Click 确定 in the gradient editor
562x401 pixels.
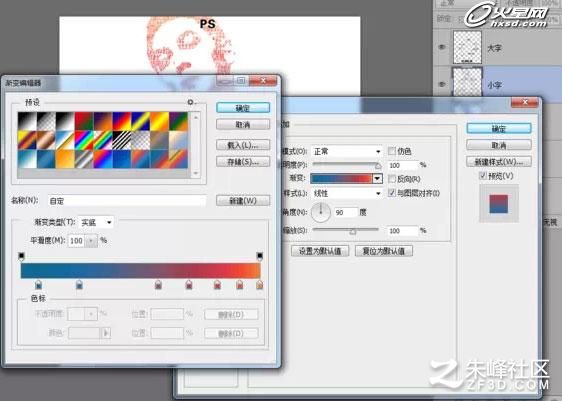pyautogui.click(x=243, y=108)
